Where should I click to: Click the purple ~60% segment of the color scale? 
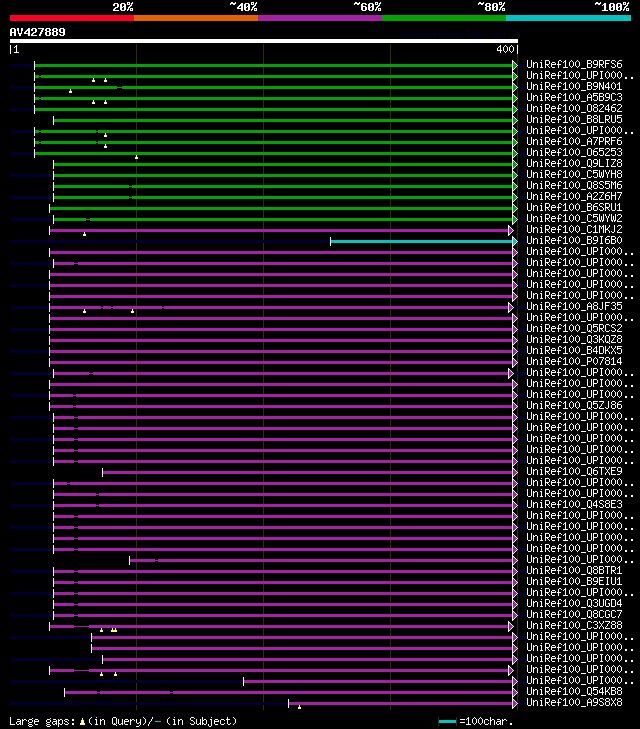tap(320, 18)
